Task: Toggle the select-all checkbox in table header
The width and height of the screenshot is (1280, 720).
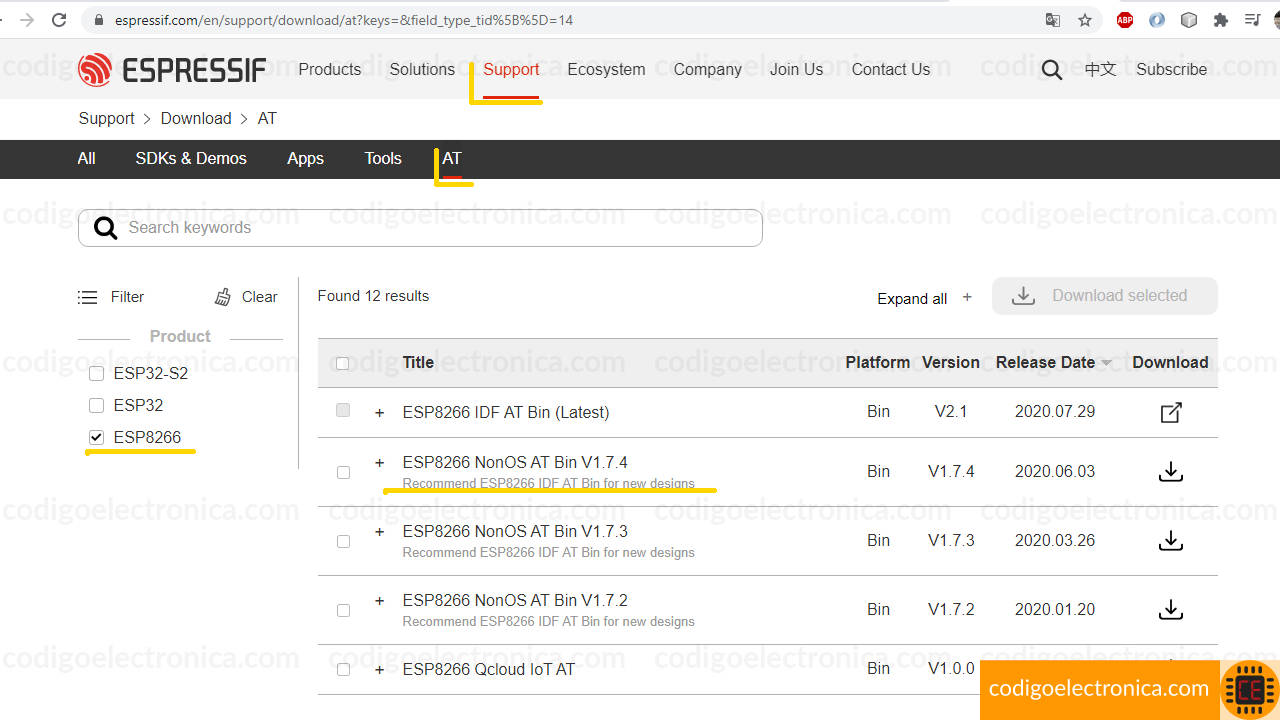Action: 343,363
